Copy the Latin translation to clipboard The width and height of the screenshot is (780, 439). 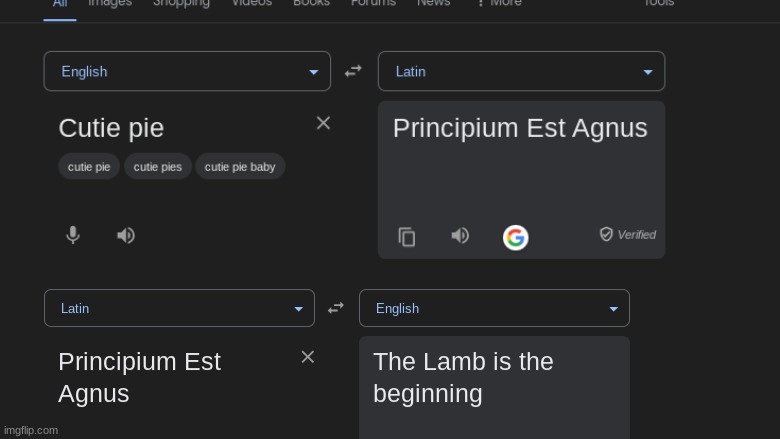coord(407,237)
